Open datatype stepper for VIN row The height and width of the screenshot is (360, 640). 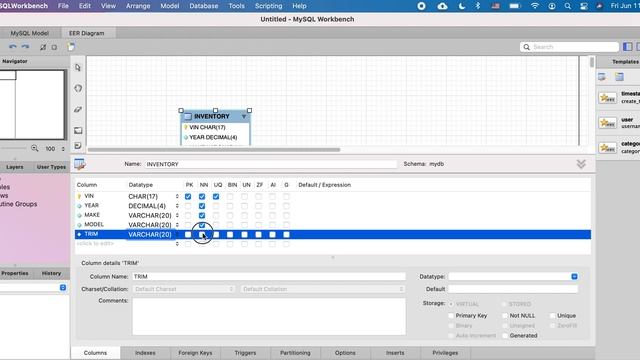click(177, 196)
